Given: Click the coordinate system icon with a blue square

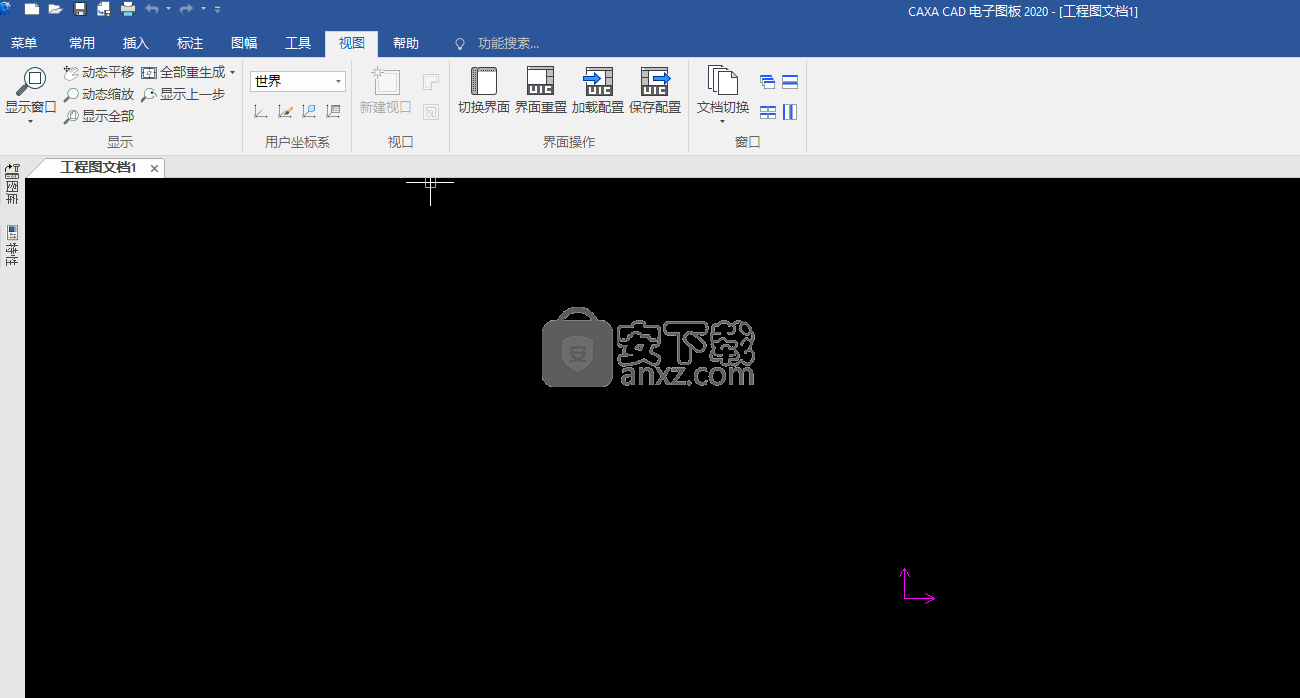Looking at the screenshot, I should (x=309, y=112).
